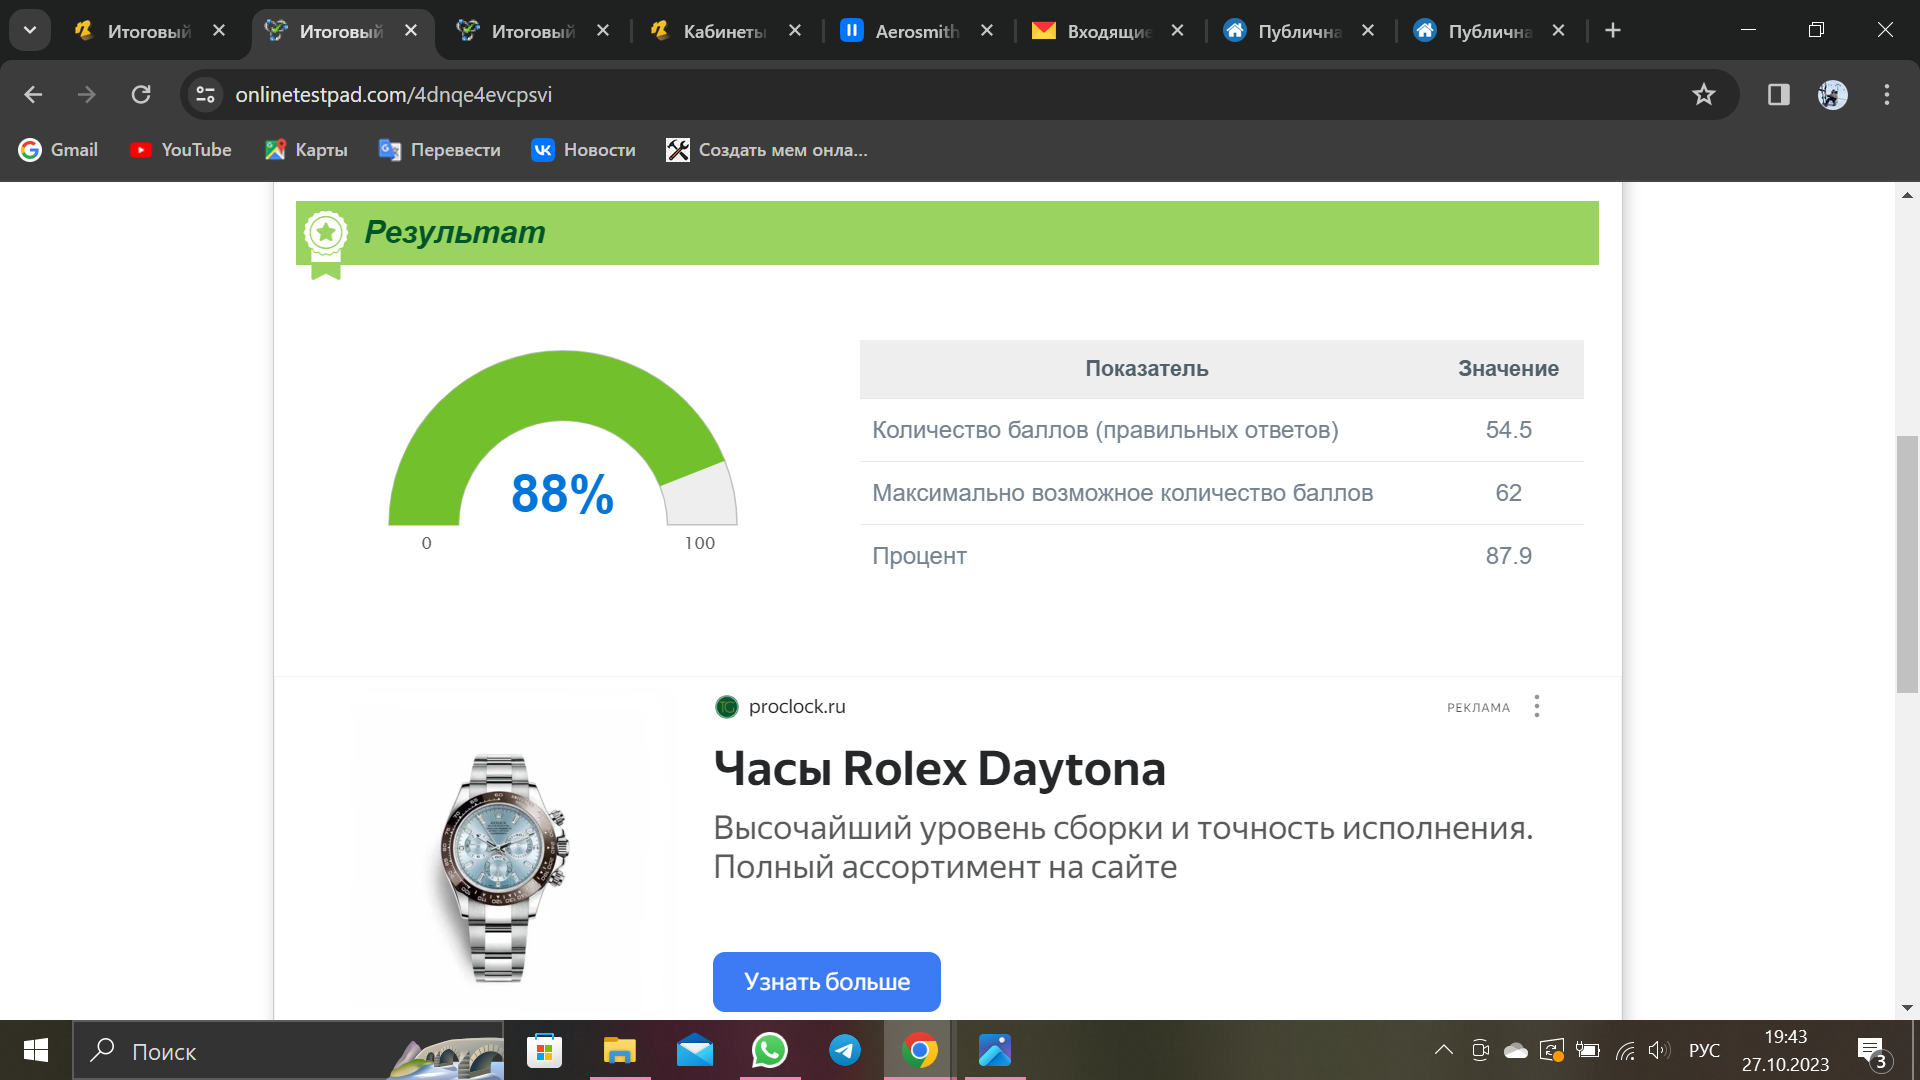The height and width of the screenshot is (1080, 1920).
Task: Click the Chrome profile avatar
Action: click(1832, 95)
